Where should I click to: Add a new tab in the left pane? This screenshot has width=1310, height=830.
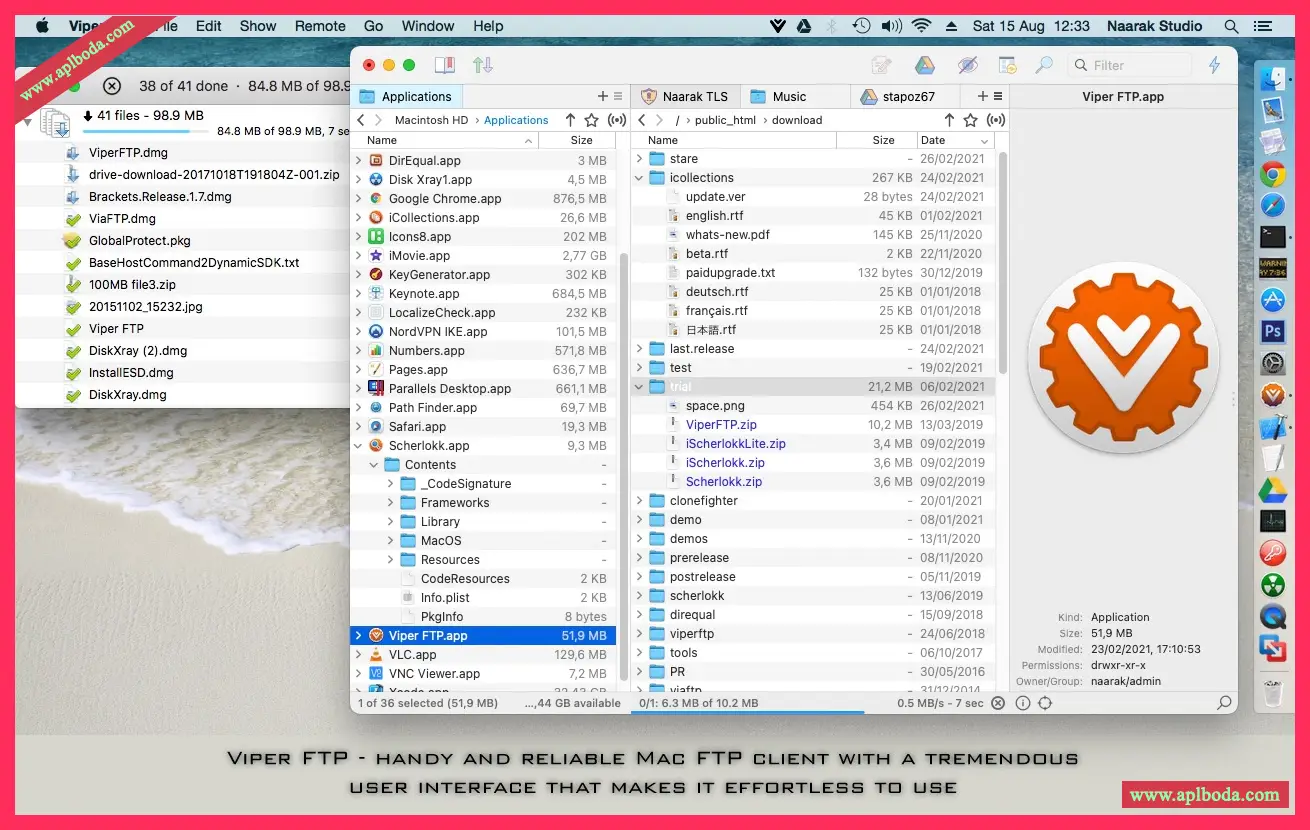[x=602, y=96]
